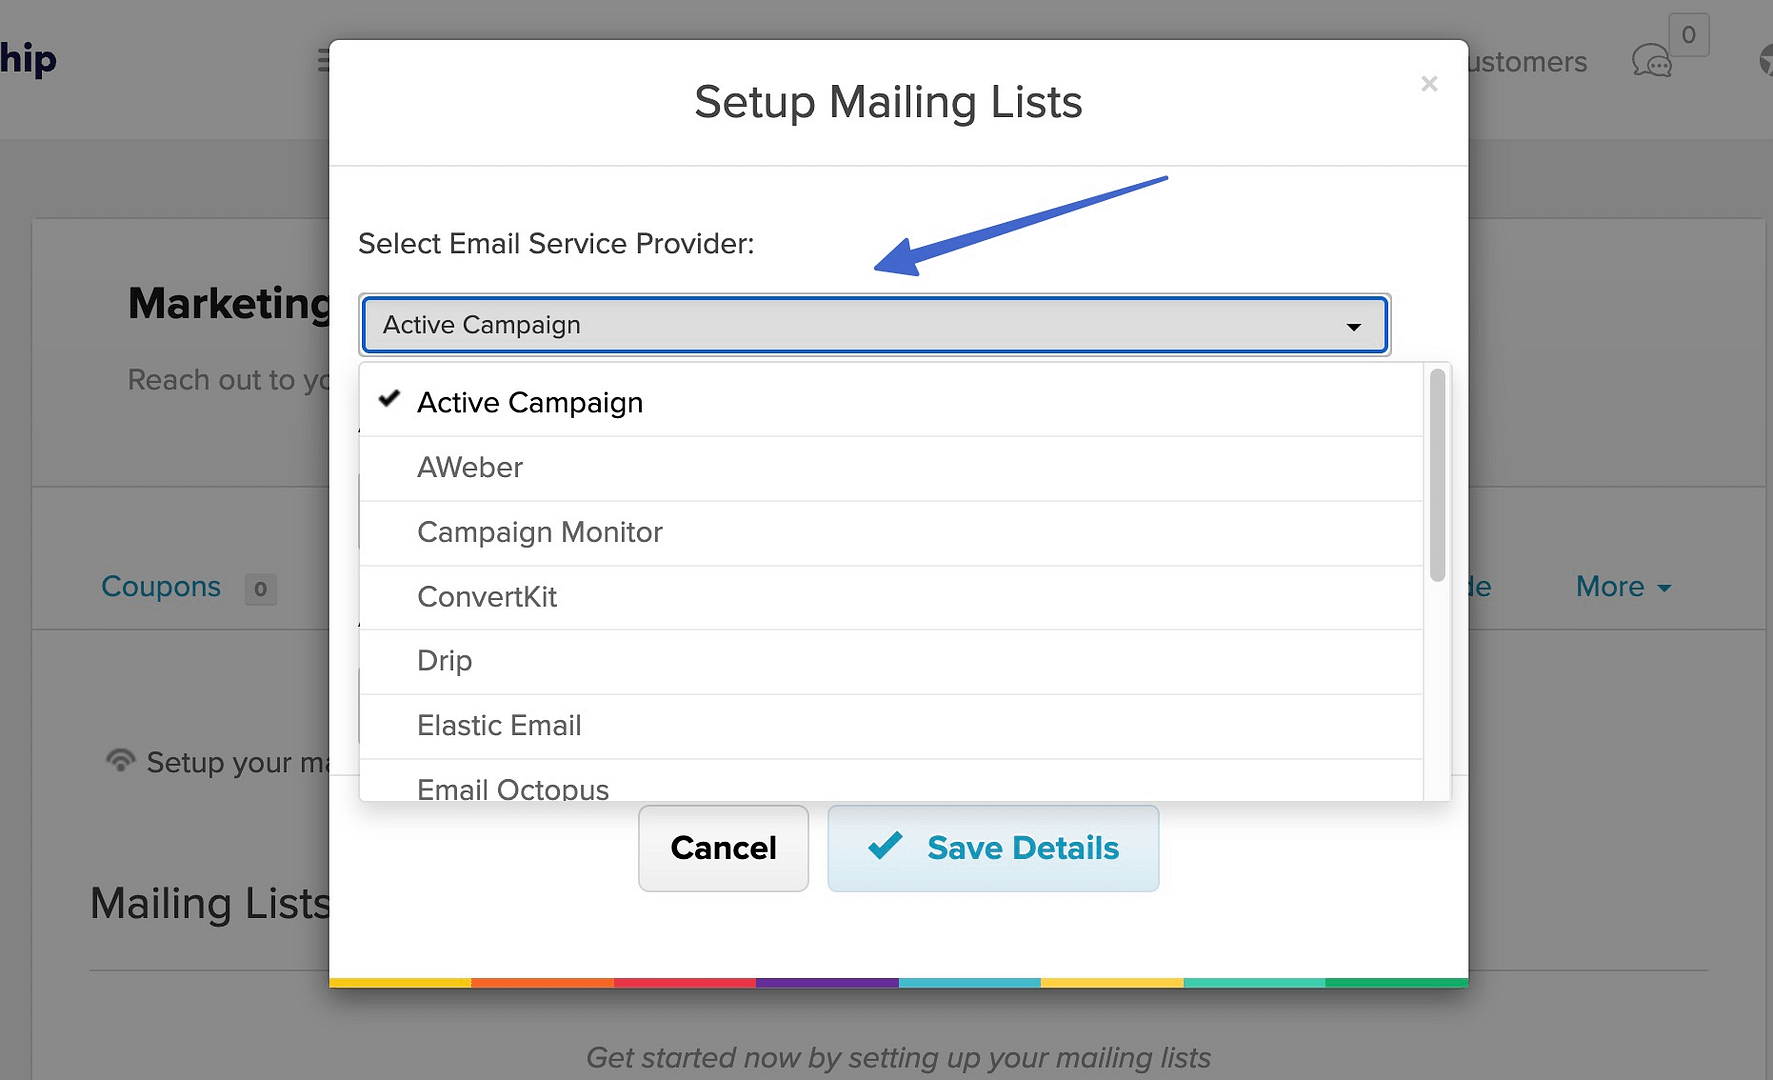Open the chat messages icon
The image size is (1773, 1080).
[1651, 62]
